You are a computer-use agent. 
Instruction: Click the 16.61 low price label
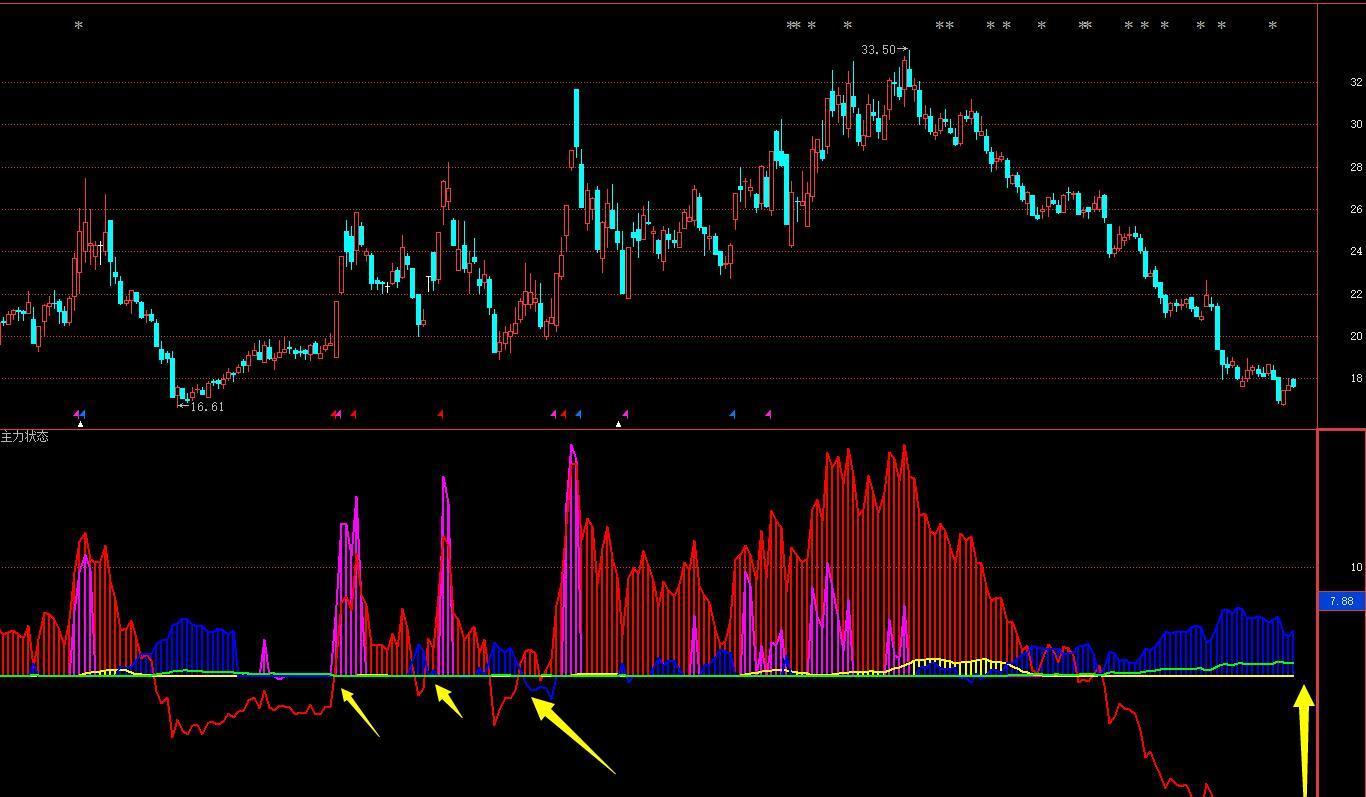pyautogui.click(x=207, y=407)
